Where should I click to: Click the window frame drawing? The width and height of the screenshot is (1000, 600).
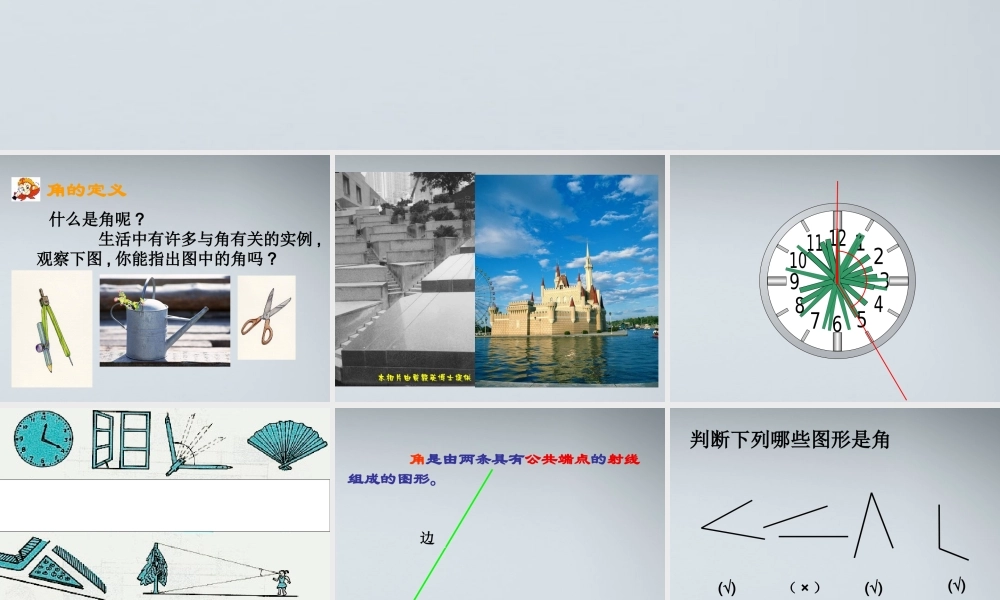(x=121, y=439)
